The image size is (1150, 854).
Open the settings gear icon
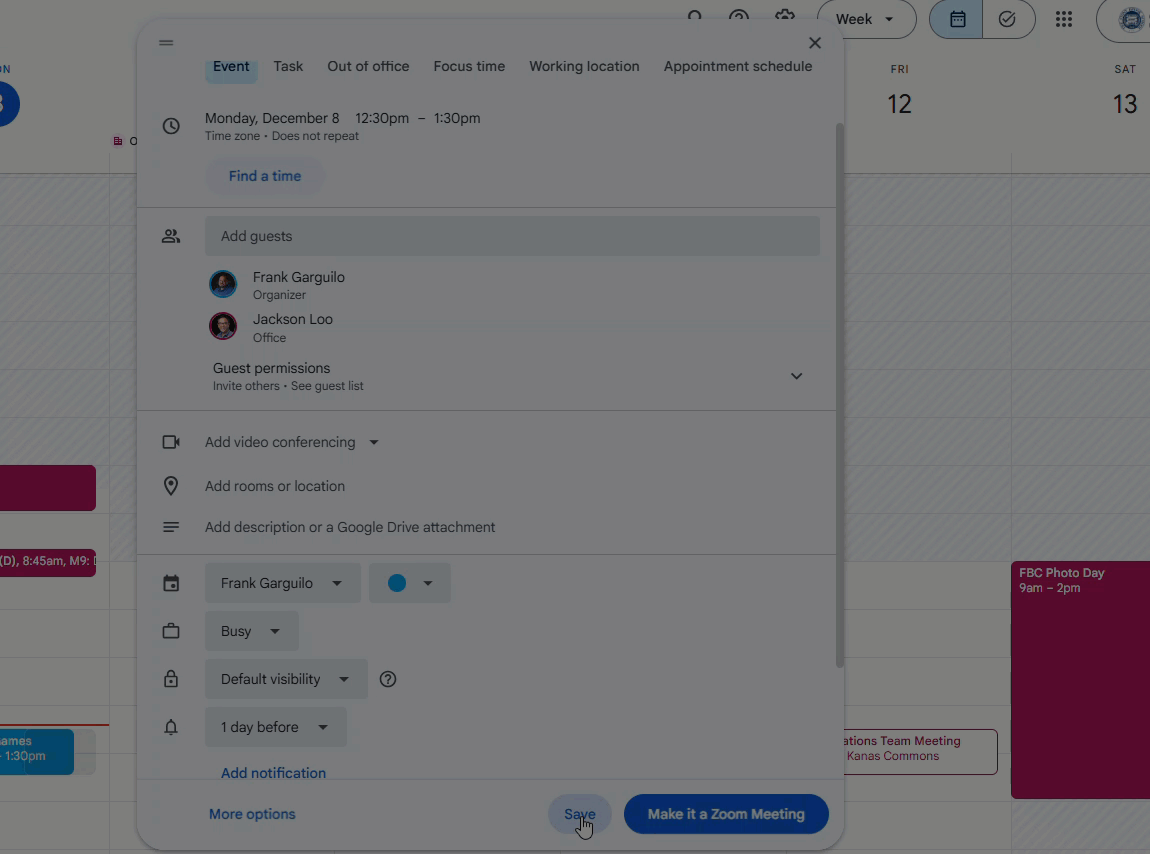tap(785, 16)
